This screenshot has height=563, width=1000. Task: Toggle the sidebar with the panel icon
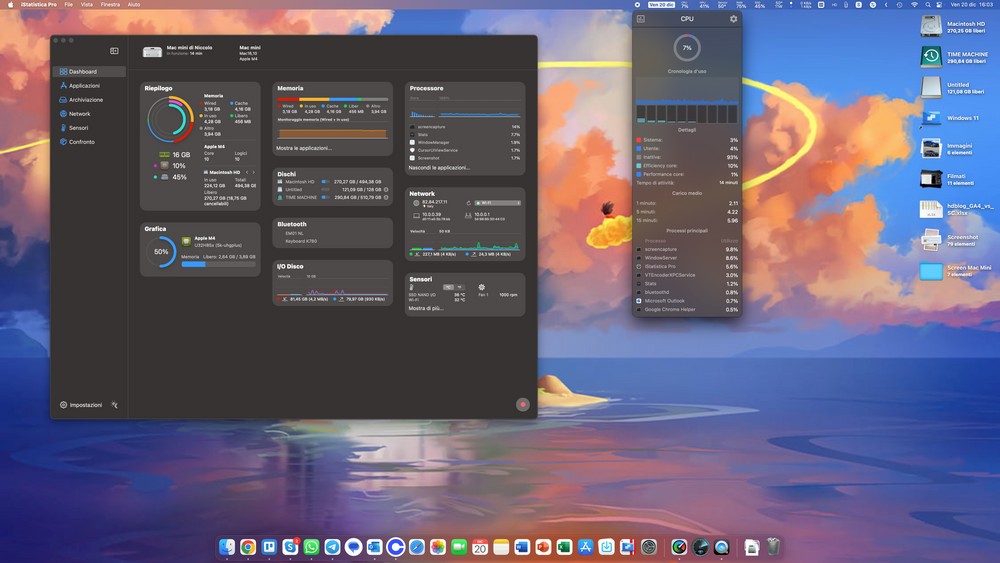click(114, 51)
